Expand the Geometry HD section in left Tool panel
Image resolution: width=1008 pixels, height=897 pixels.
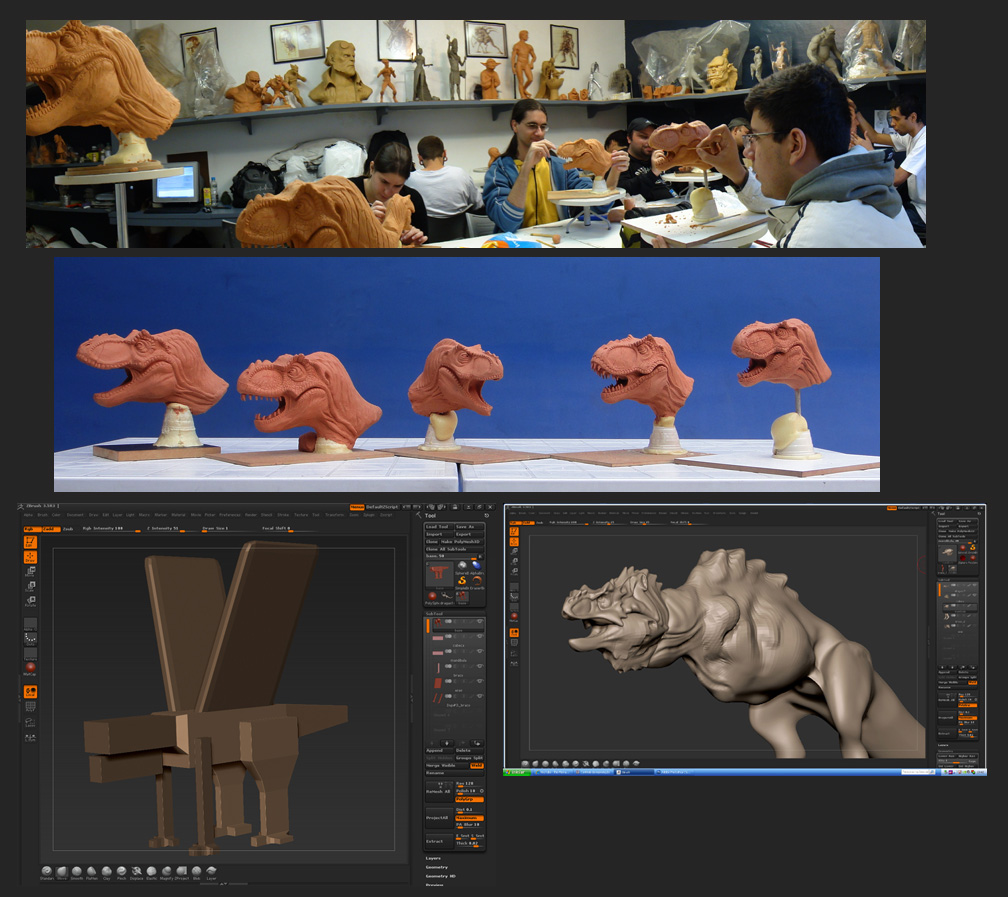(x=440, y=876)
